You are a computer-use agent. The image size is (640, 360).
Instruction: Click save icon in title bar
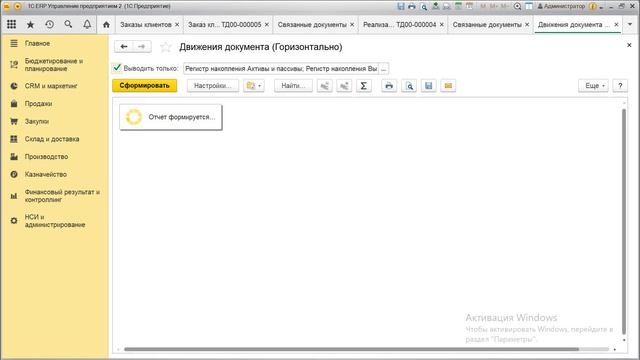[401, 6]
